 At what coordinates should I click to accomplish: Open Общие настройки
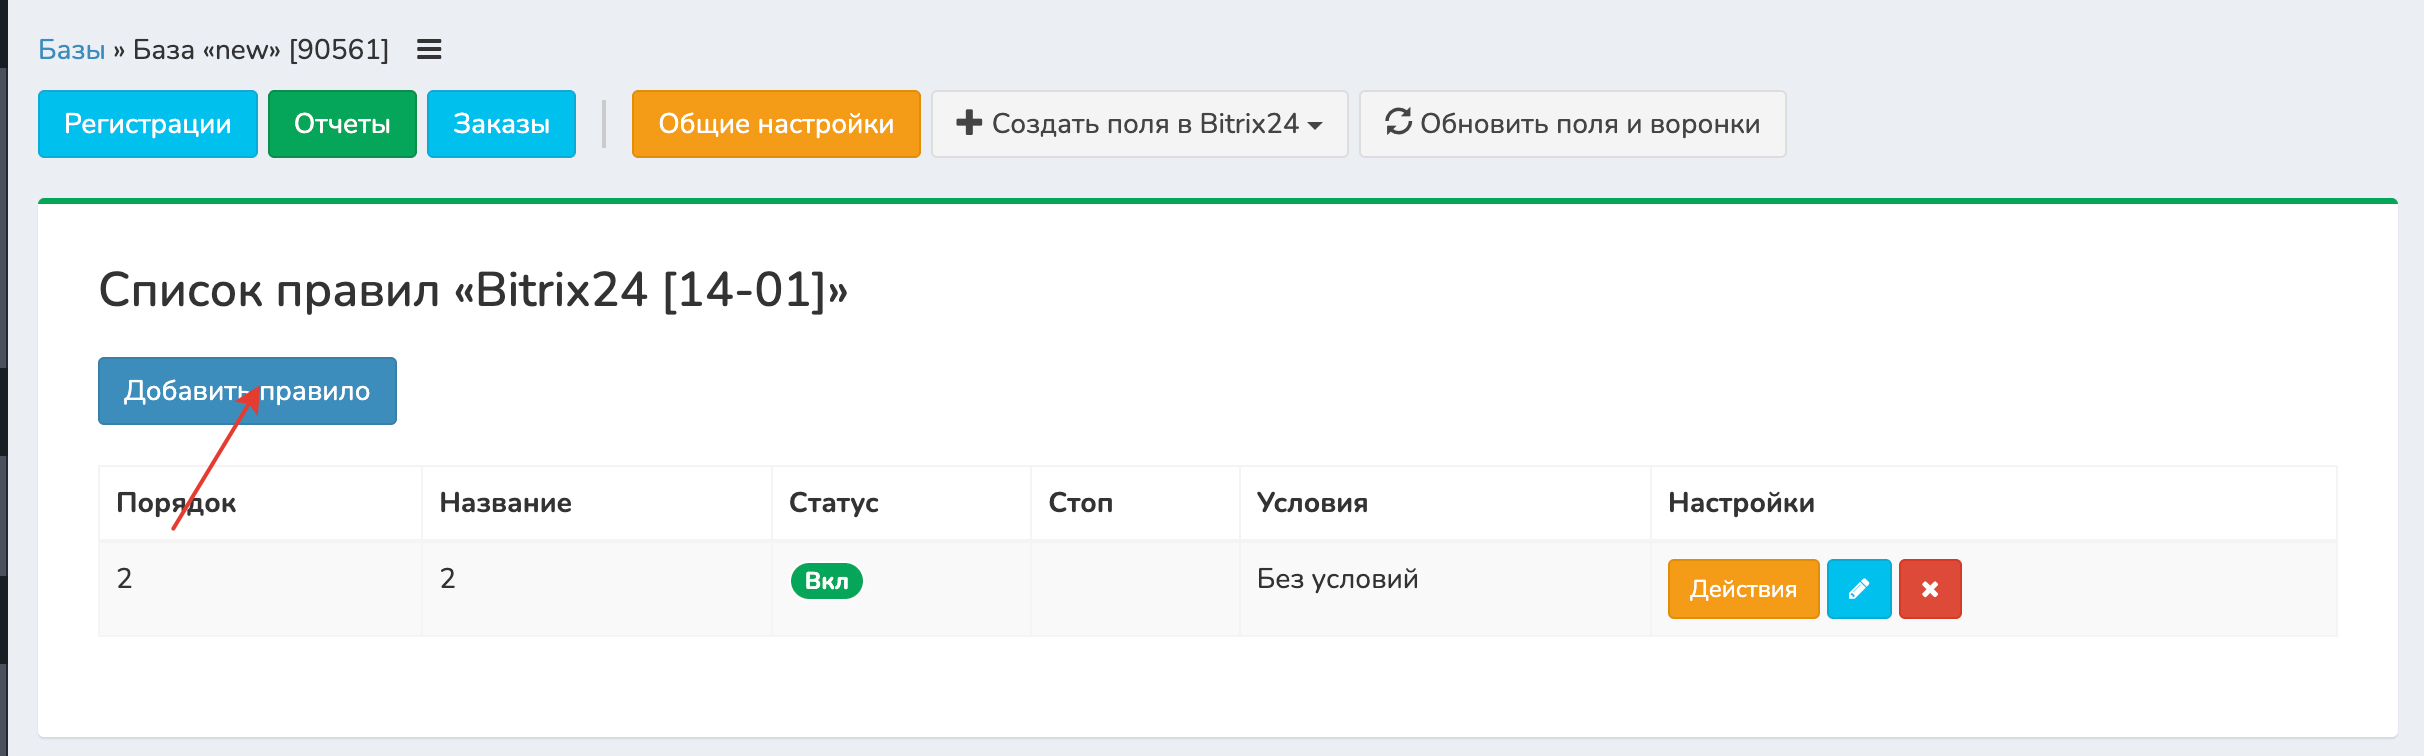775,124
